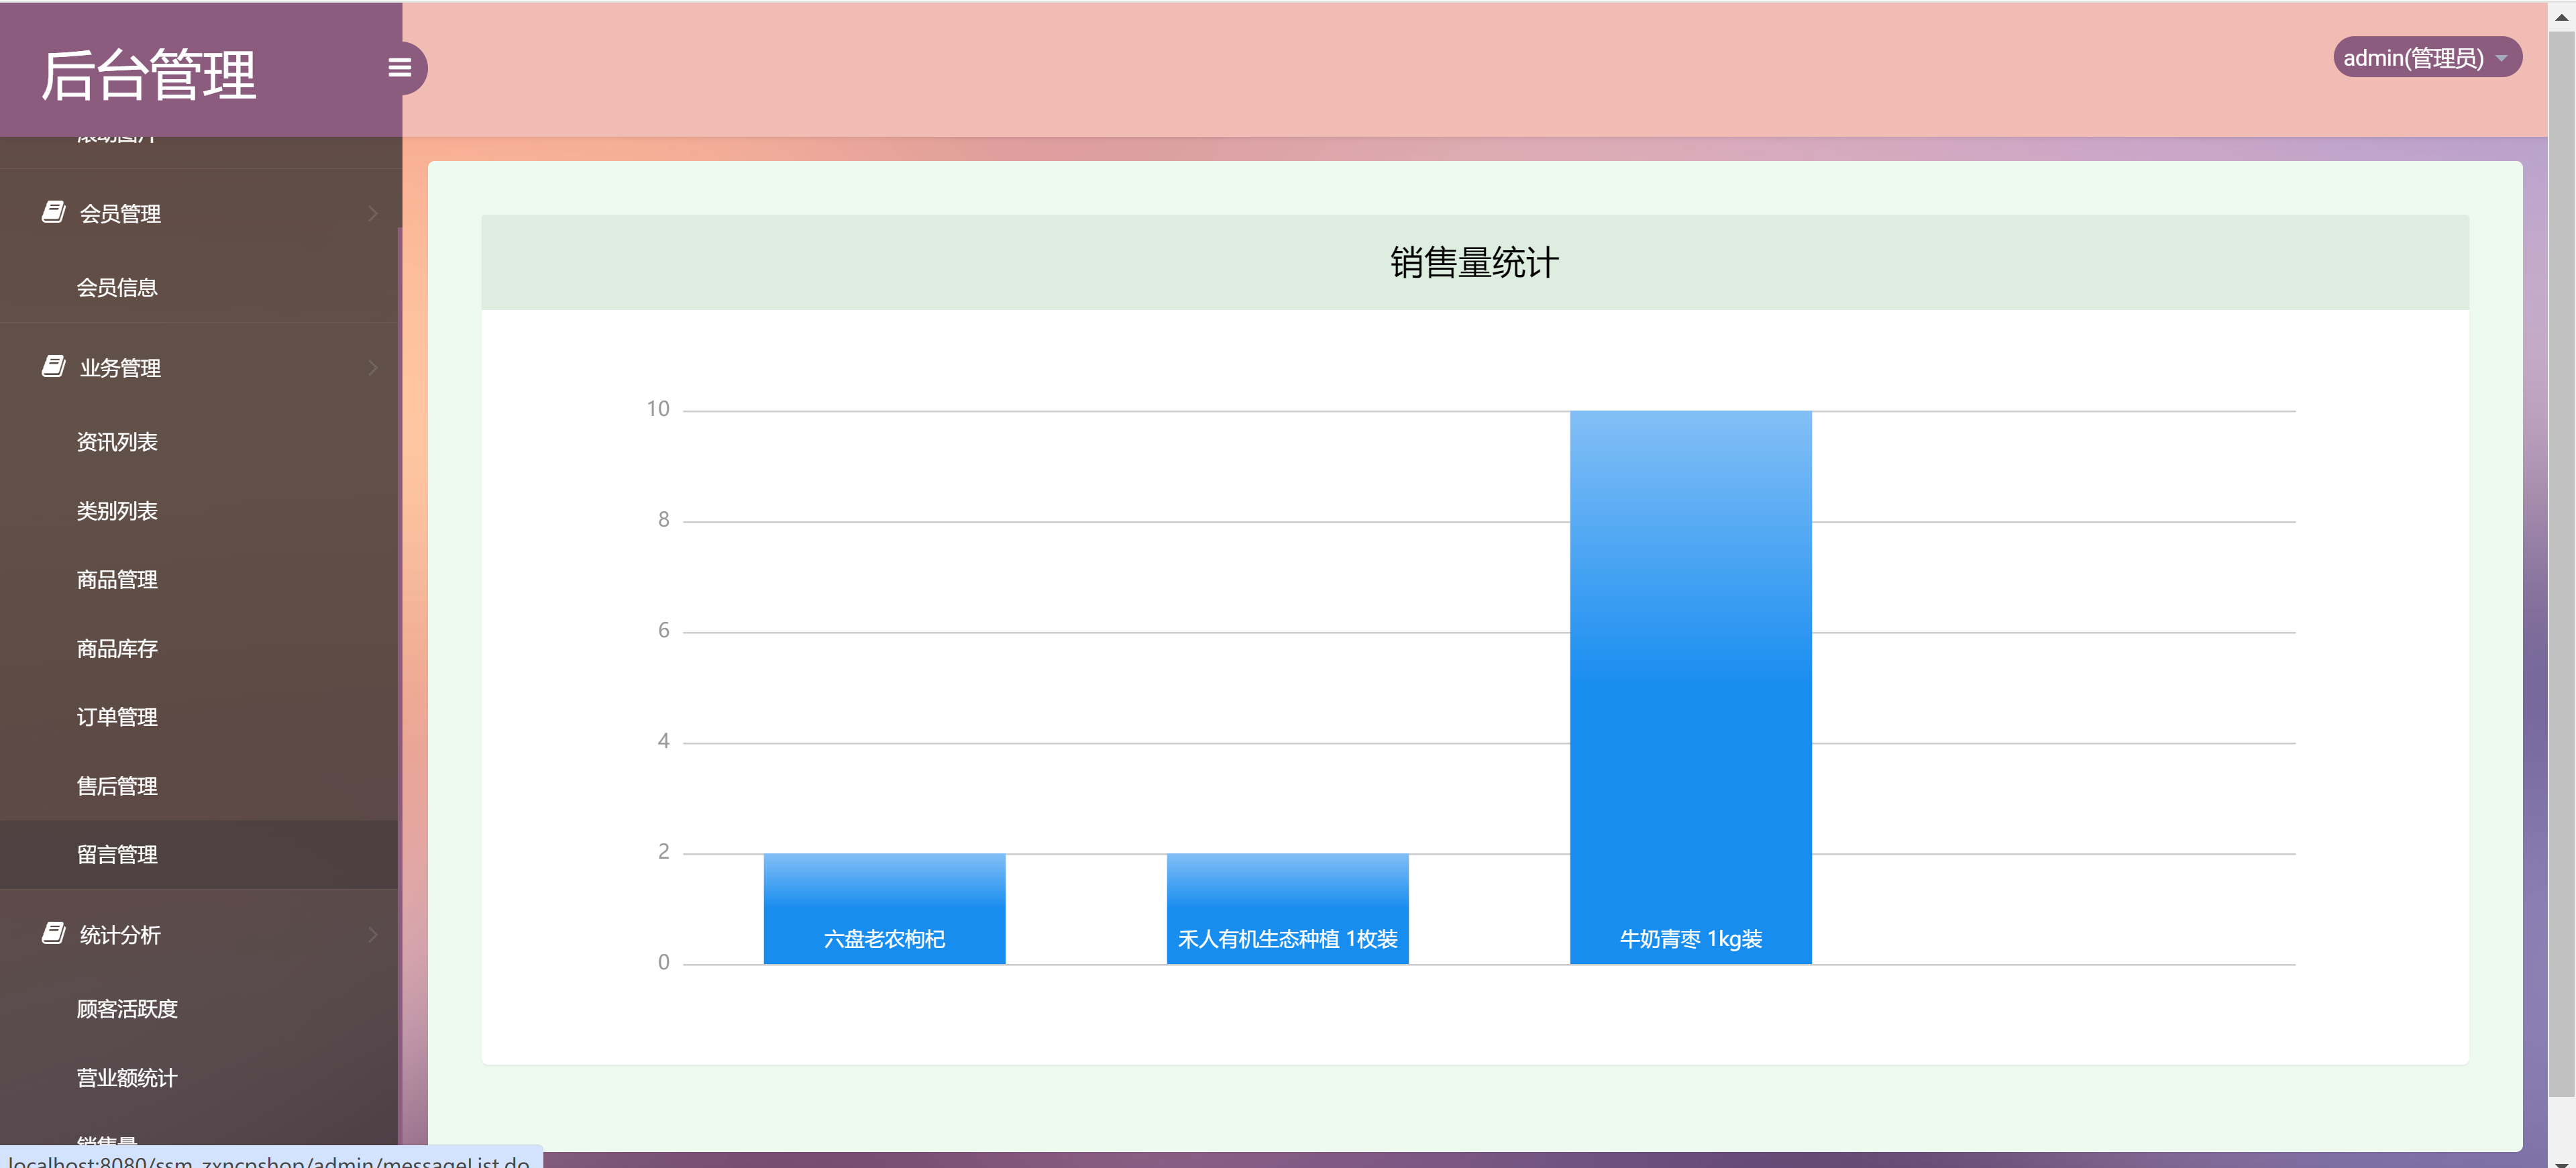Expand the 统计分析 section chevron
Screen dimensions: 2576x1168
373,933
